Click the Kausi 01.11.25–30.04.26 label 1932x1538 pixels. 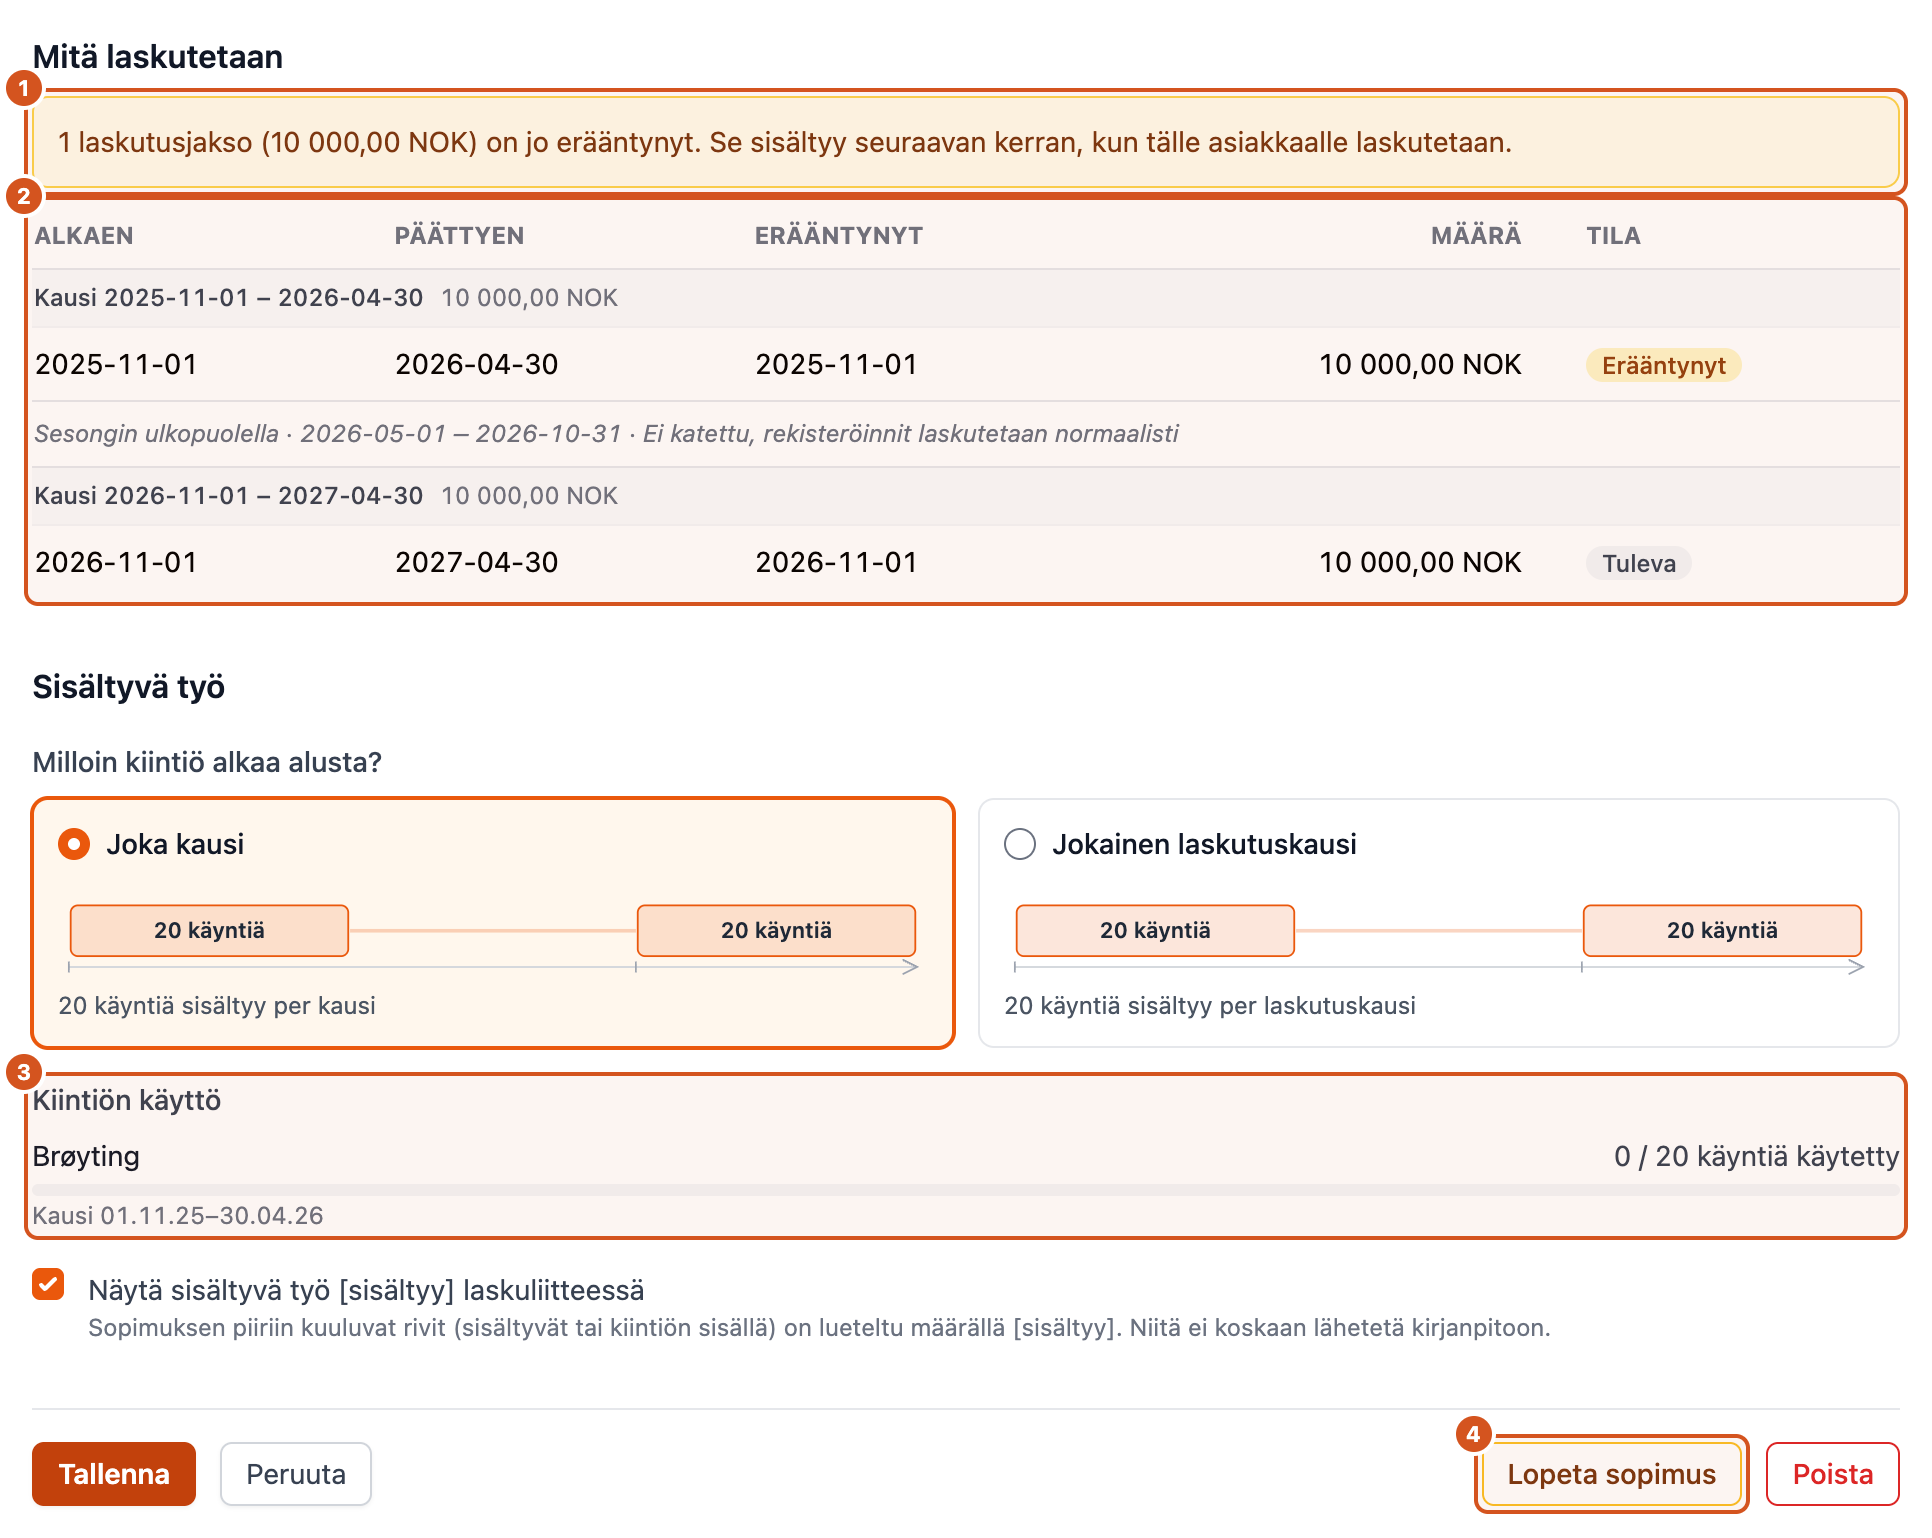pos(178,1215)
